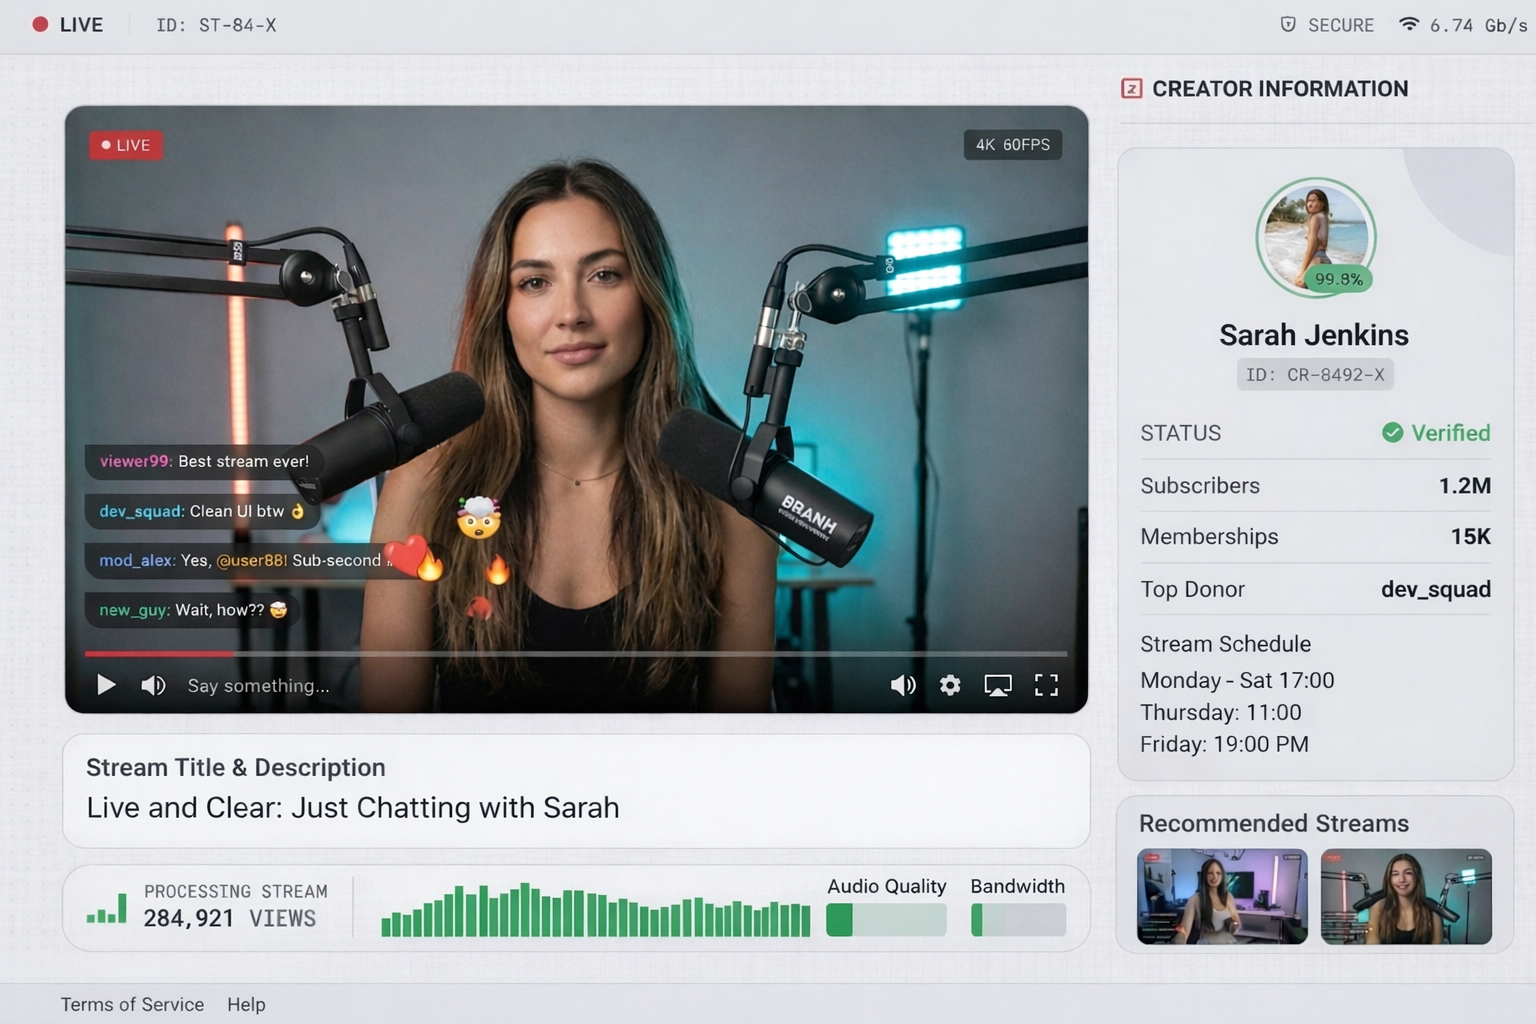This screenshot has height=1024, width=1536.
Task: Open the second recommended stream thumbnail
Action: coord(1406,896)
